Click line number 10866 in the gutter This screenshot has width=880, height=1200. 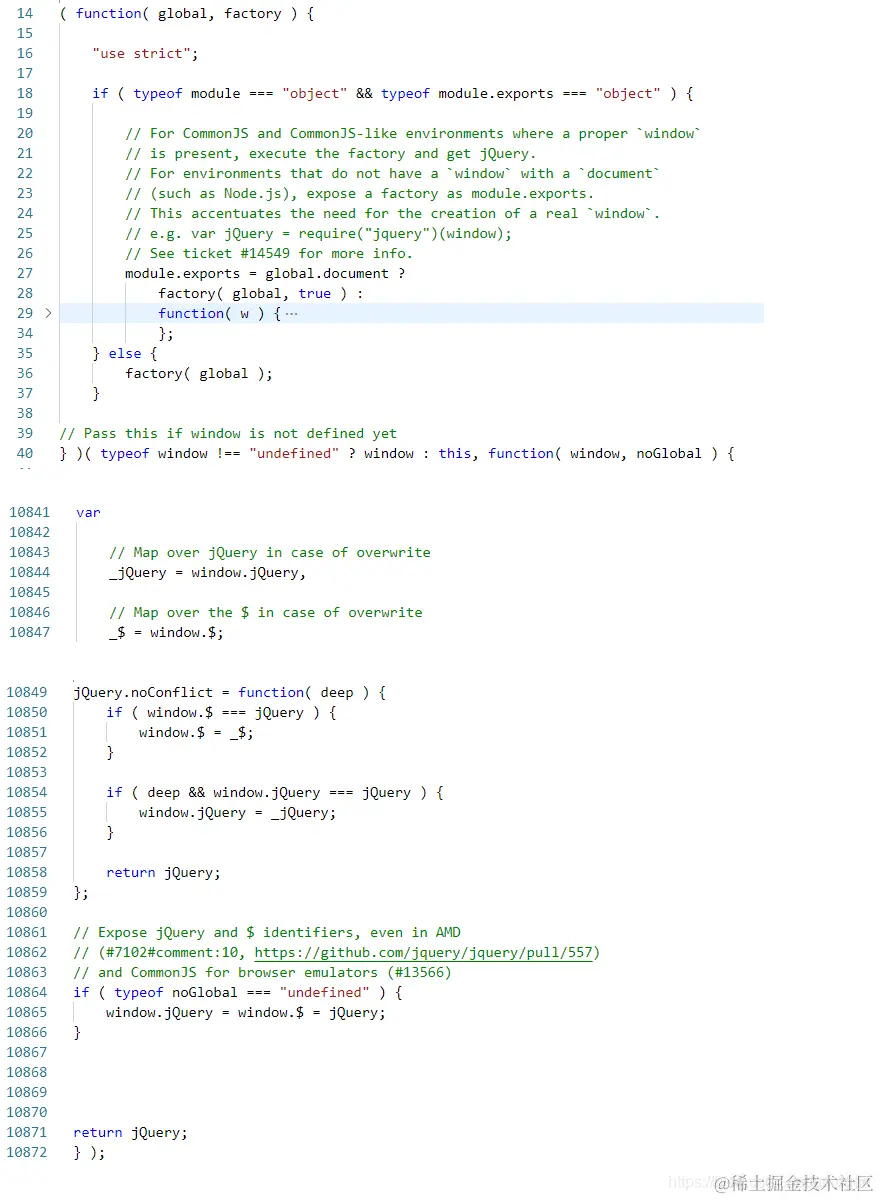27,1032
